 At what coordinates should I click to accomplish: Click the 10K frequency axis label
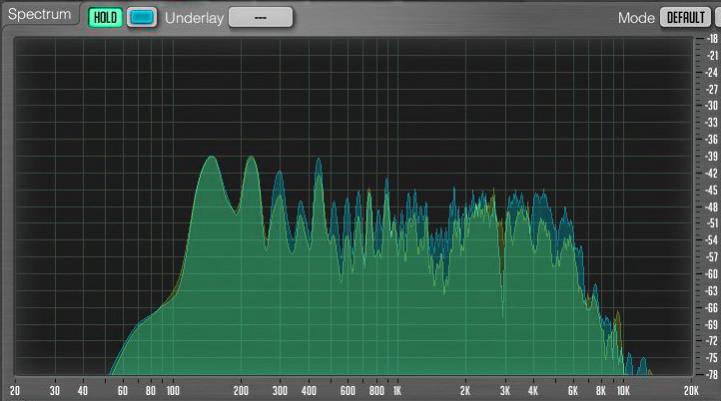(623, 391)
